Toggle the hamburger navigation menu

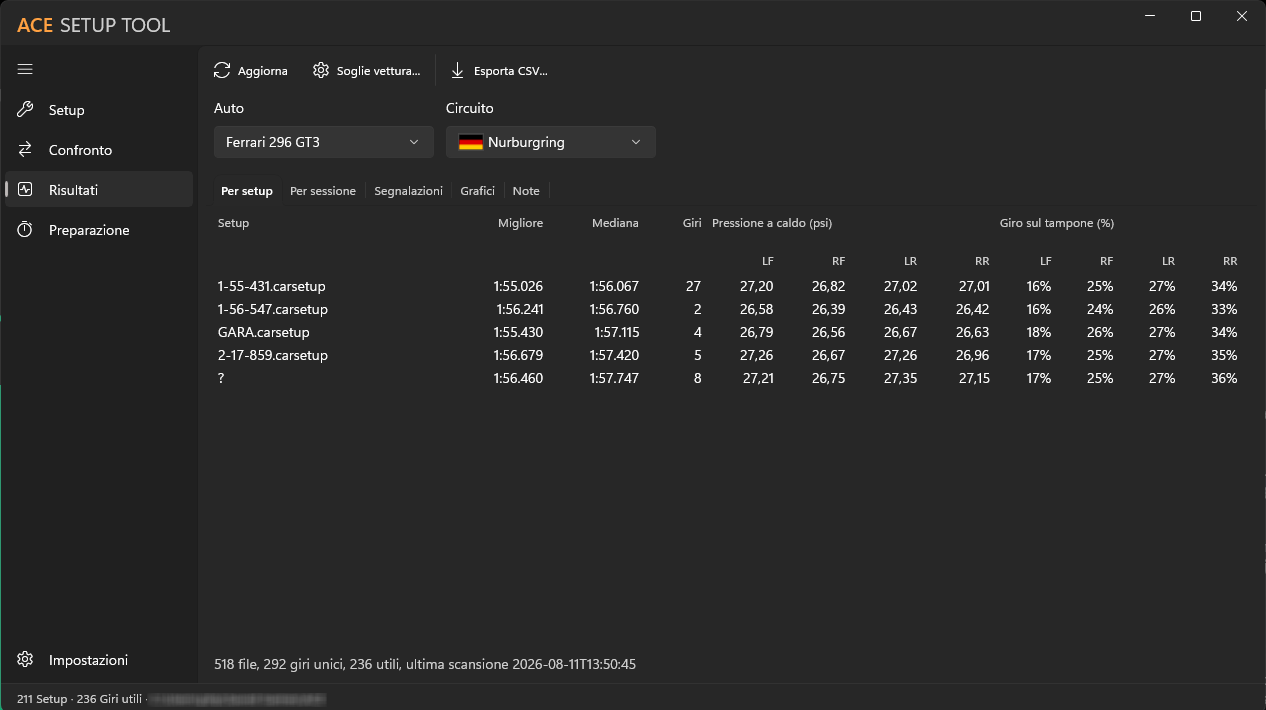click(x=25, y=69)
